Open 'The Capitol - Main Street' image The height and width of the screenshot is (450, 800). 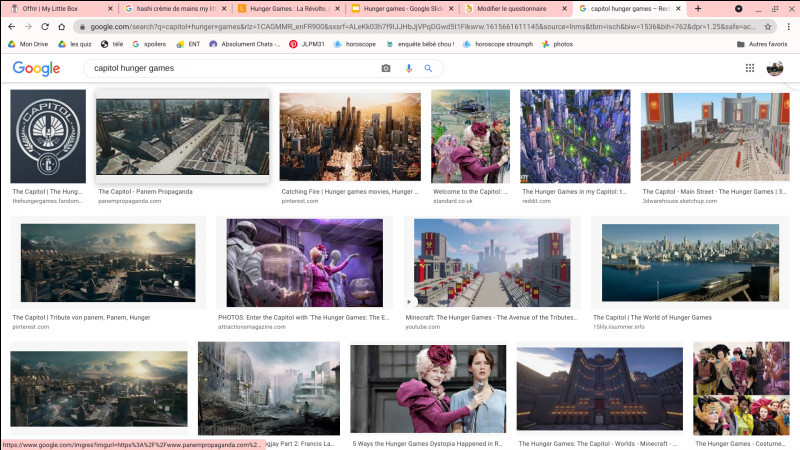click(715, 137)
